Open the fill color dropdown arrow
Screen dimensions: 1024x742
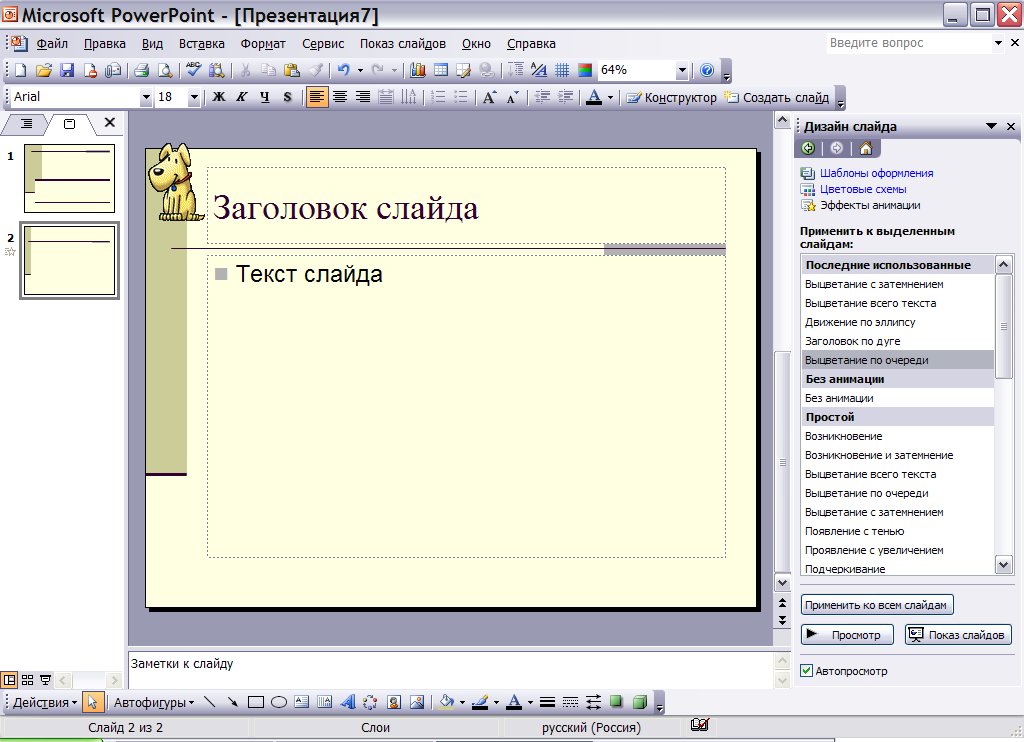tap(462, 703)
